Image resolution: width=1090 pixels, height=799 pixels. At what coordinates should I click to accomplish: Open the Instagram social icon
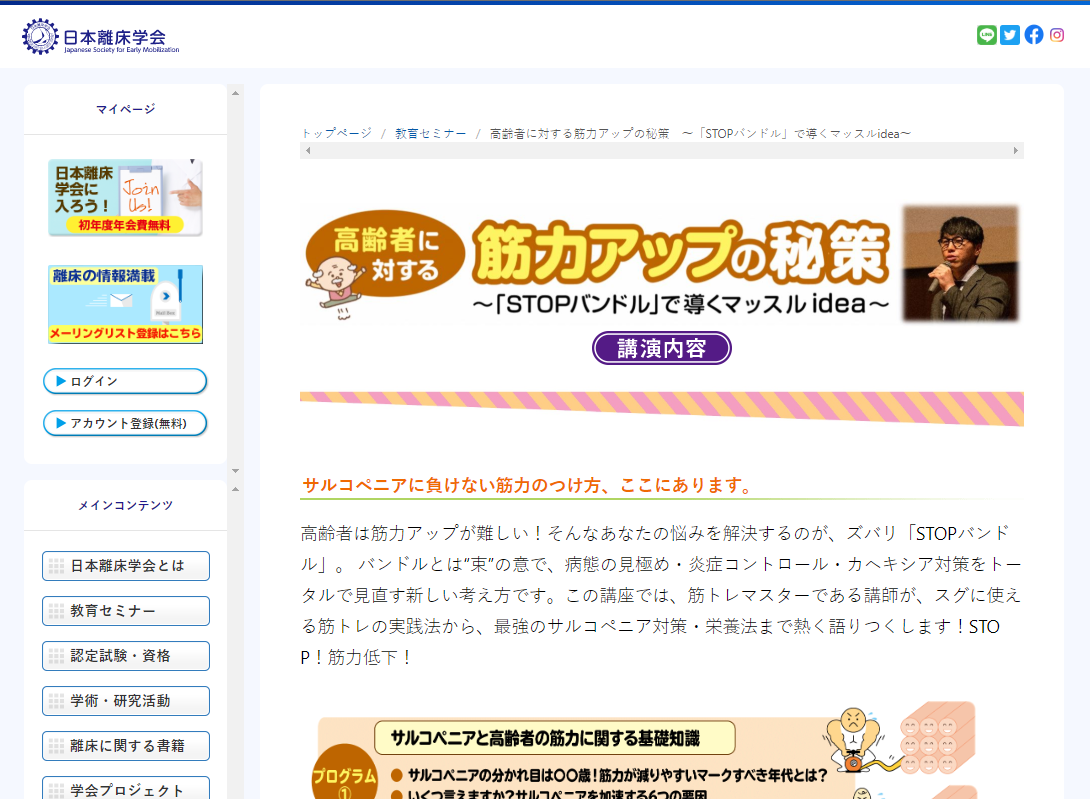coord(1057,35)
